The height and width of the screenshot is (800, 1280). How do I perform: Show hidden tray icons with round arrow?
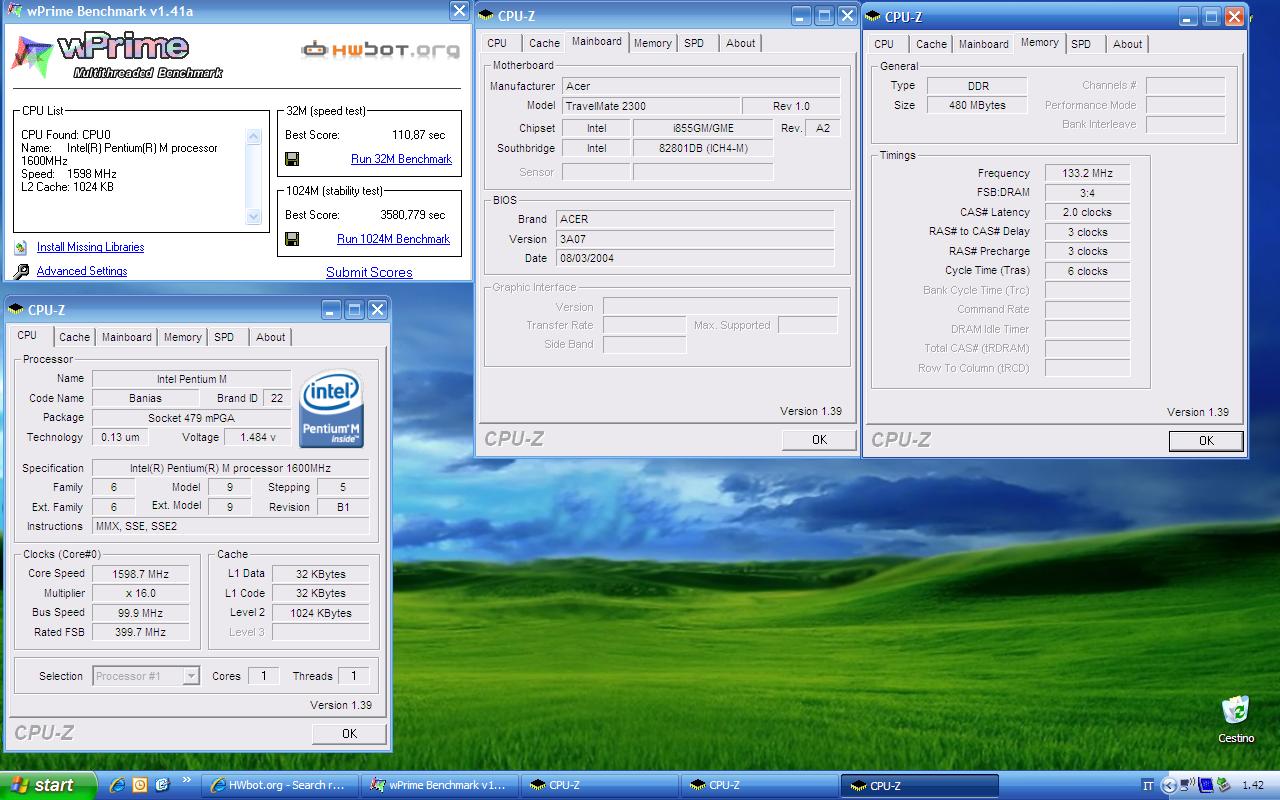coord(1169,785)
